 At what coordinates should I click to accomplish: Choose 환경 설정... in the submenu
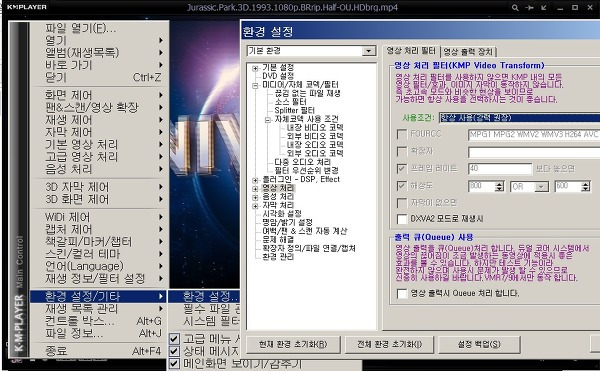(205, 296)
